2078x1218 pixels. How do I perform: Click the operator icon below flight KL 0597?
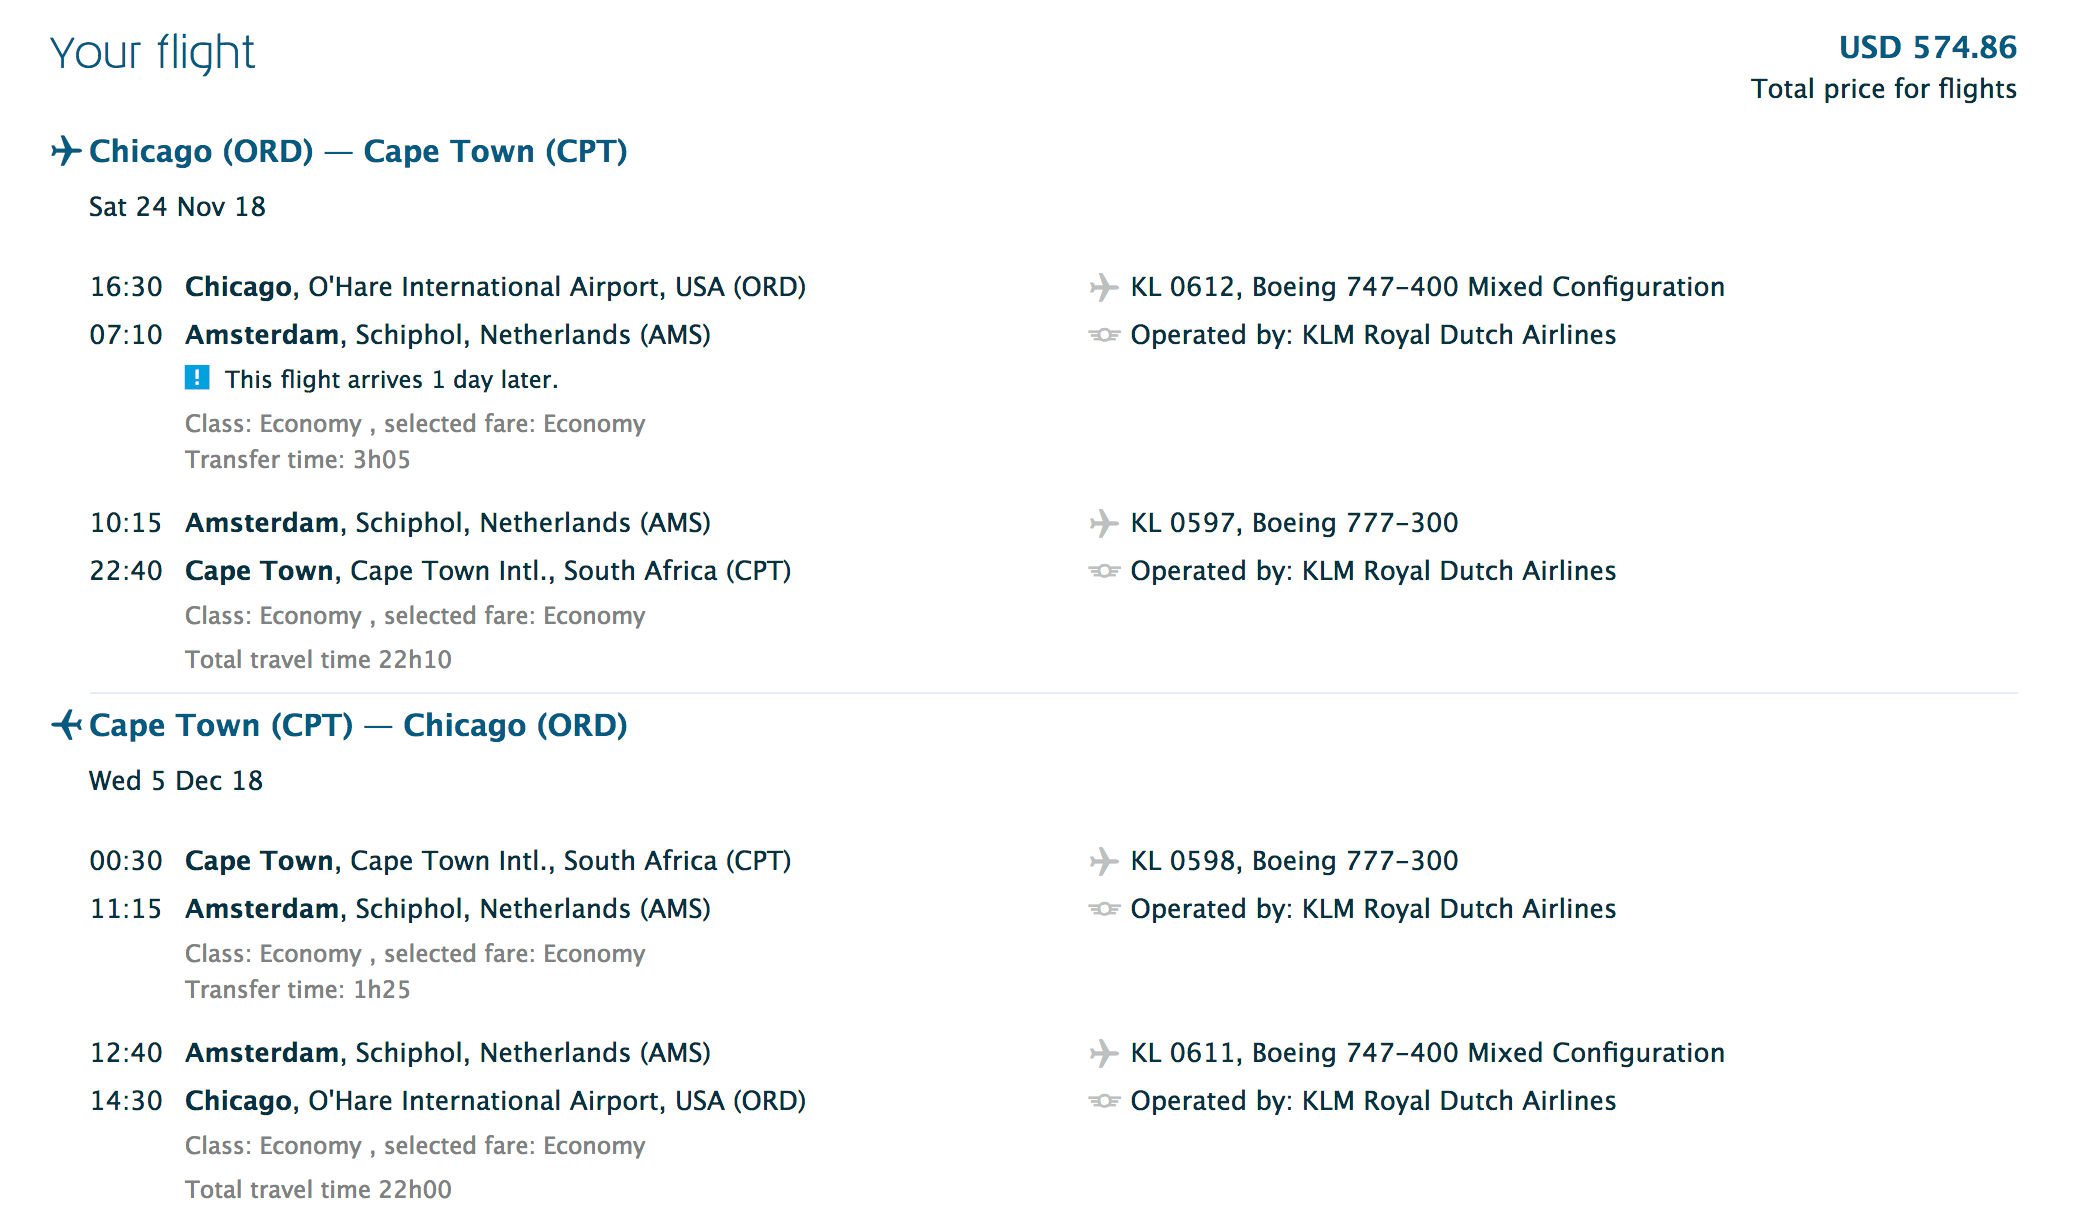1103,571
